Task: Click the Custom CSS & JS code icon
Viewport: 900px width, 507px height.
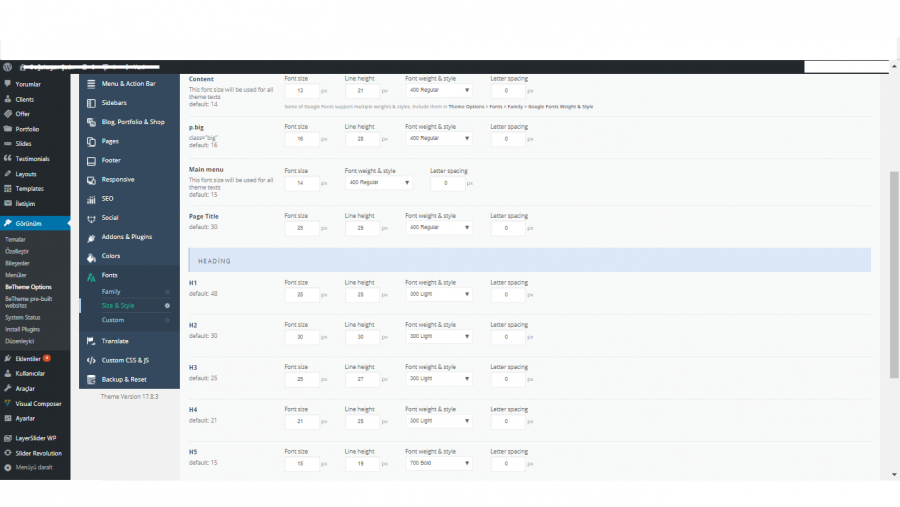Action: click(x=91, y=361)
